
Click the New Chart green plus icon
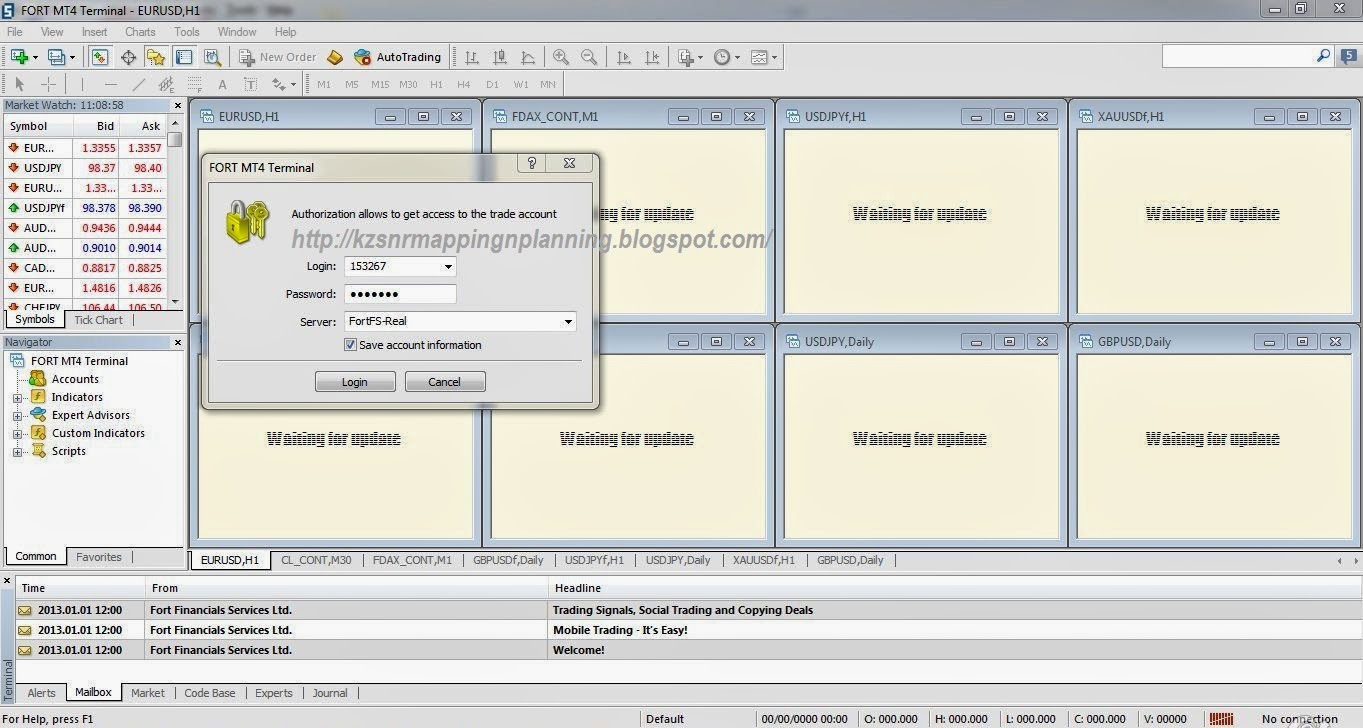(19, 57)
